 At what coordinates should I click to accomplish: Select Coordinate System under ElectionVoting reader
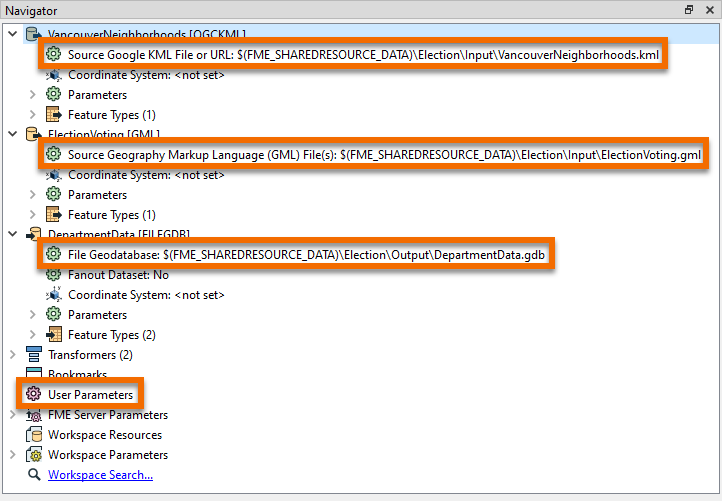(x=146, y=175)
